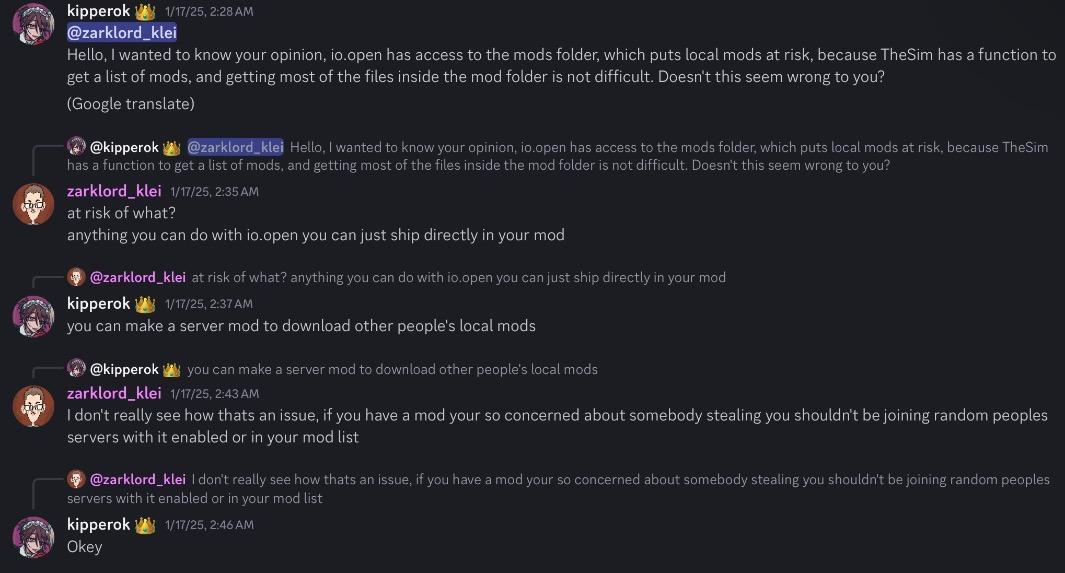Click small kipperok avatar in "server mod" reply preview
Image resolution: width=1065 pixels, height=573 pixels.
76,369
